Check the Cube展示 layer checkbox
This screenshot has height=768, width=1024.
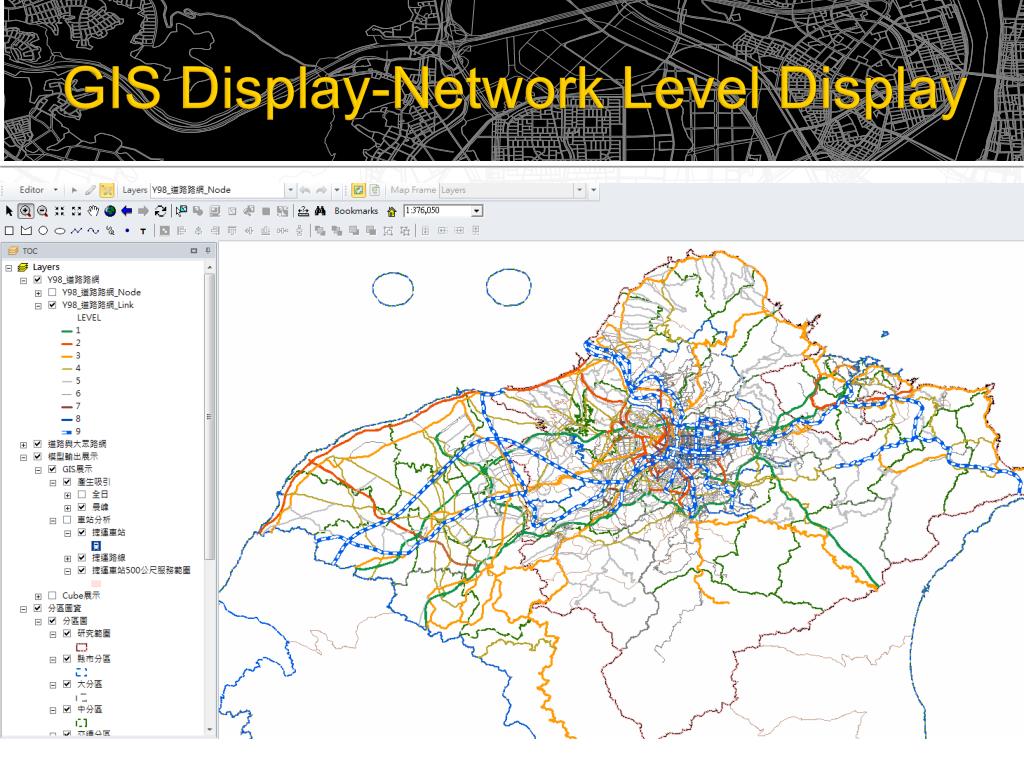(52, 595)
